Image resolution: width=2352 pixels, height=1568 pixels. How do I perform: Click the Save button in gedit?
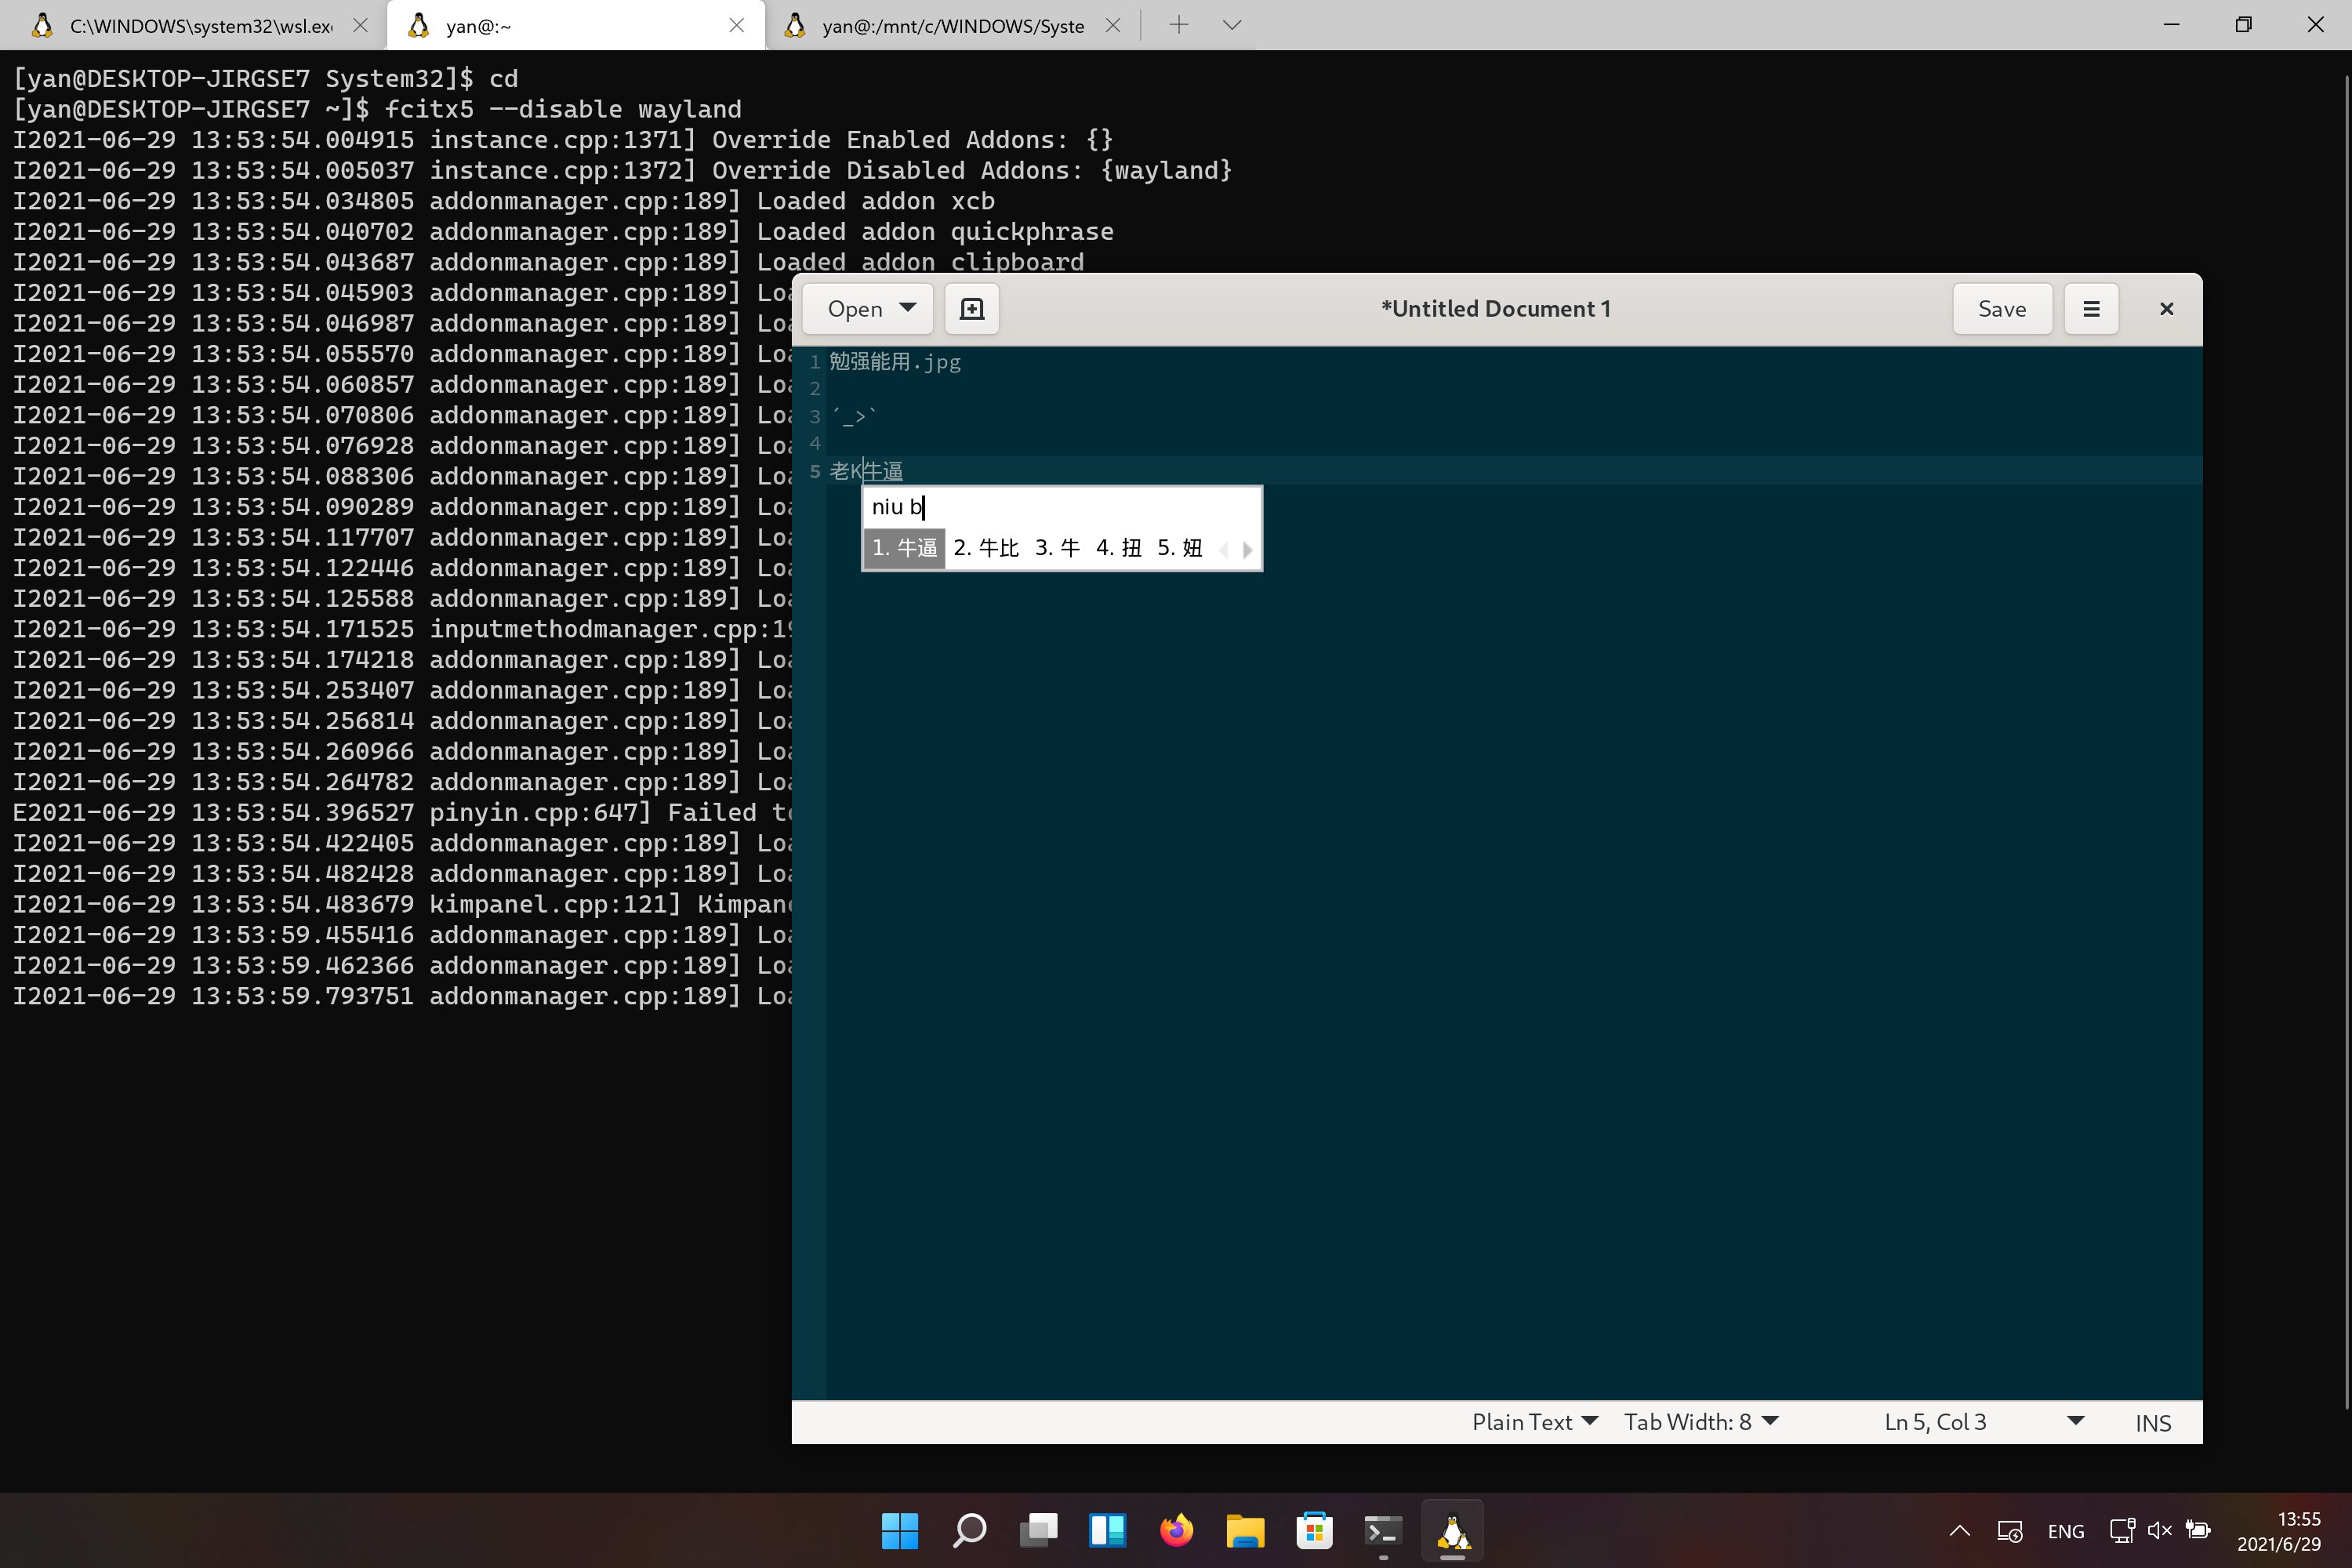[2002, 309]
